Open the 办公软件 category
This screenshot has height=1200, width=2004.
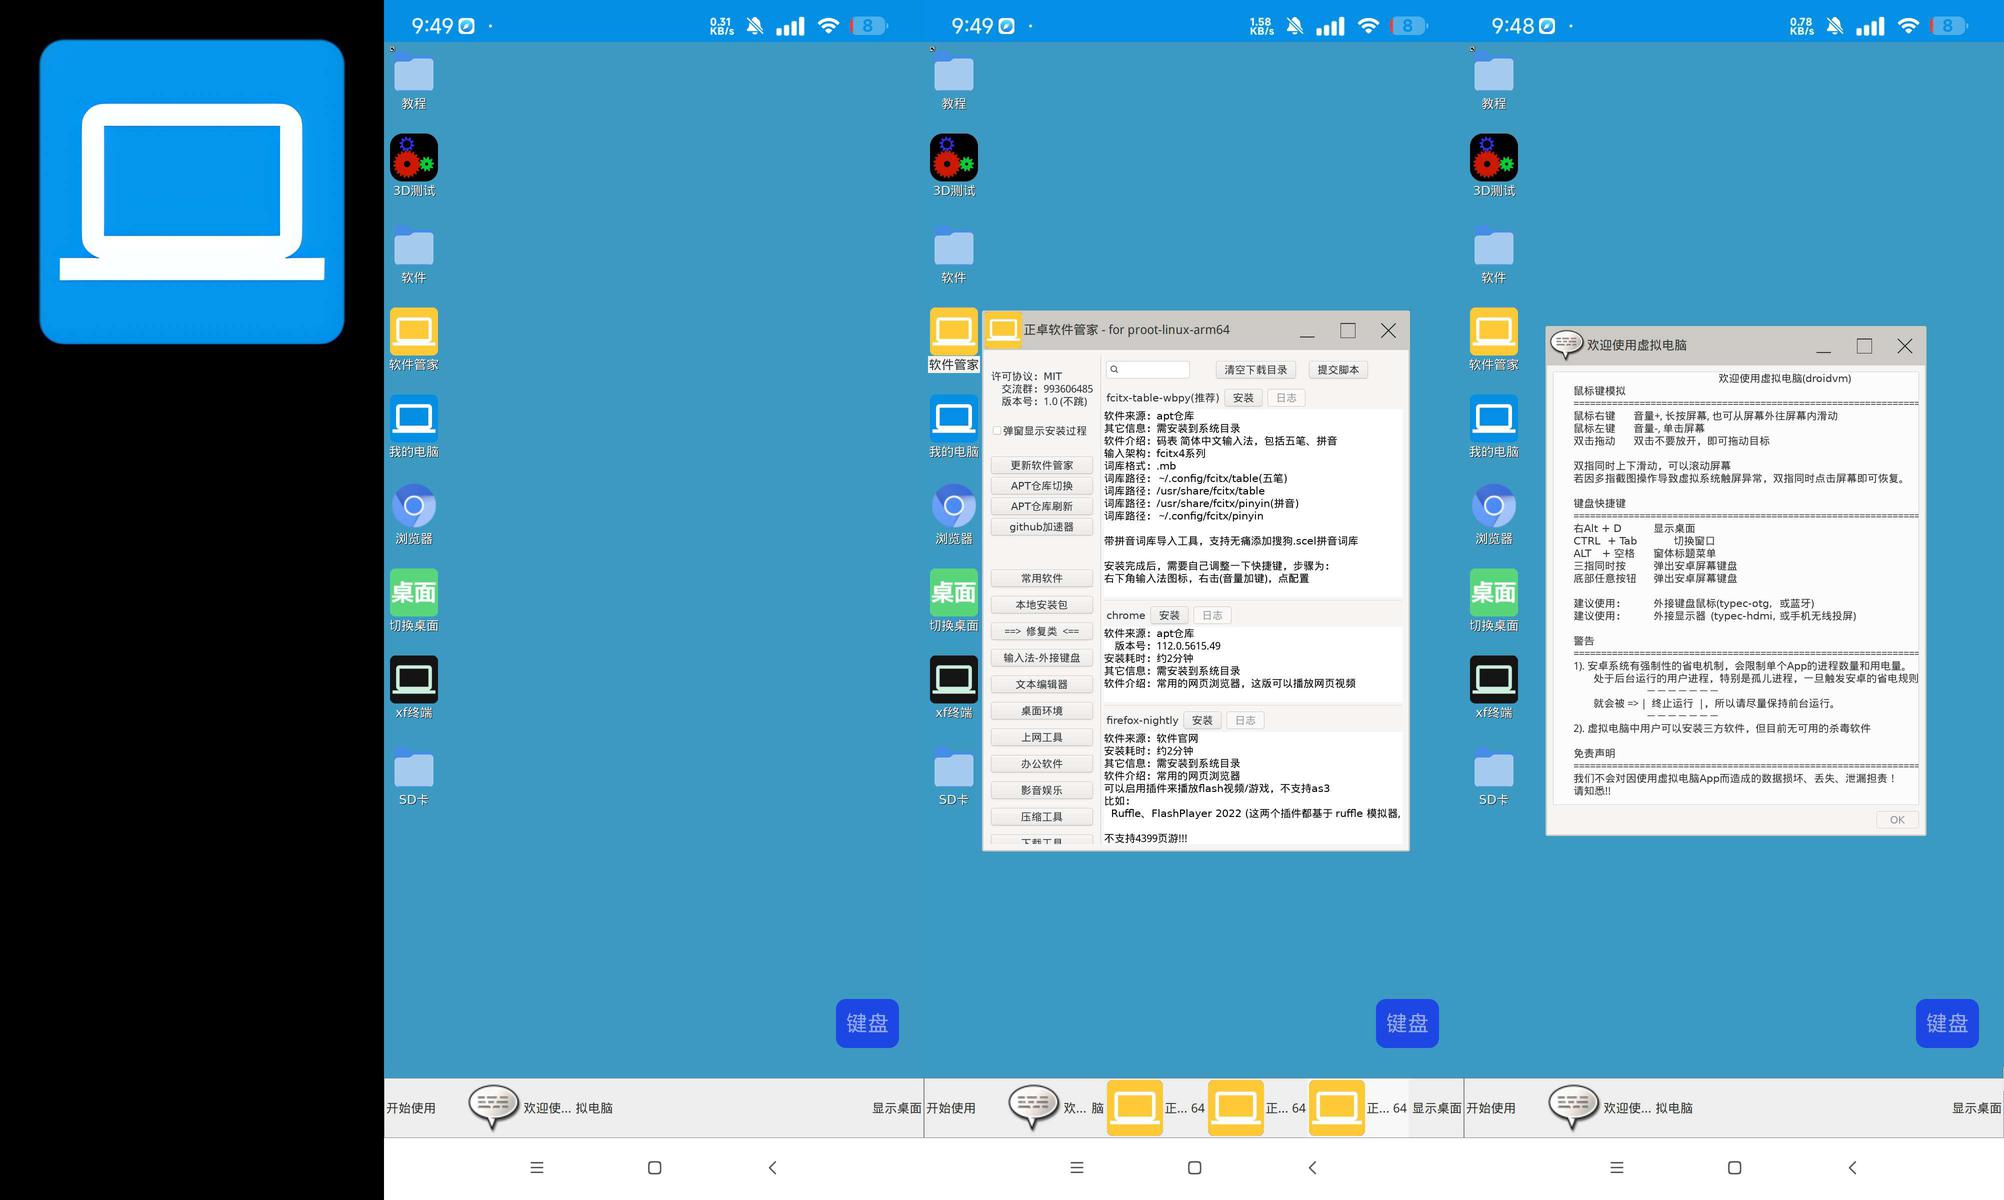(x=1041, y=764)
